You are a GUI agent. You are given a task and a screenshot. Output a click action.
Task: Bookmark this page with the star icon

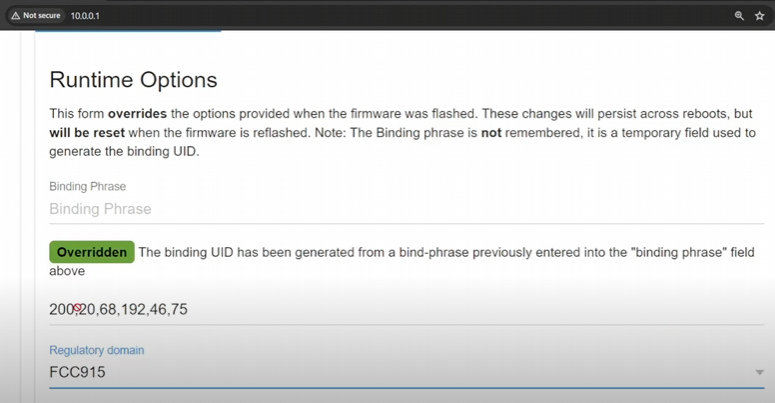point(760,16)
